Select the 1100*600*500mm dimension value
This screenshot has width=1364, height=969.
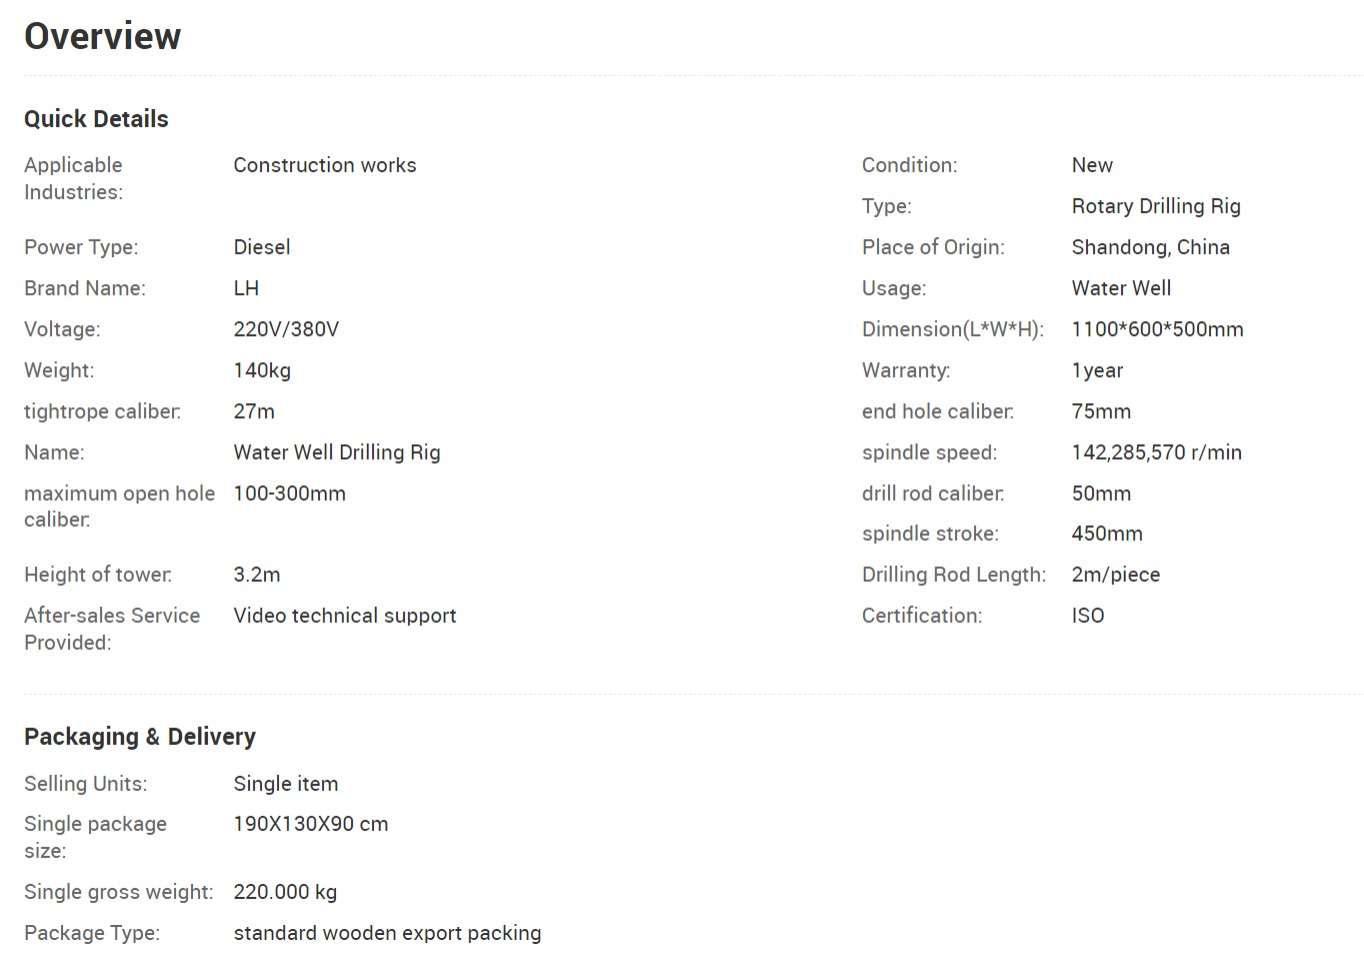[1157, 329]
